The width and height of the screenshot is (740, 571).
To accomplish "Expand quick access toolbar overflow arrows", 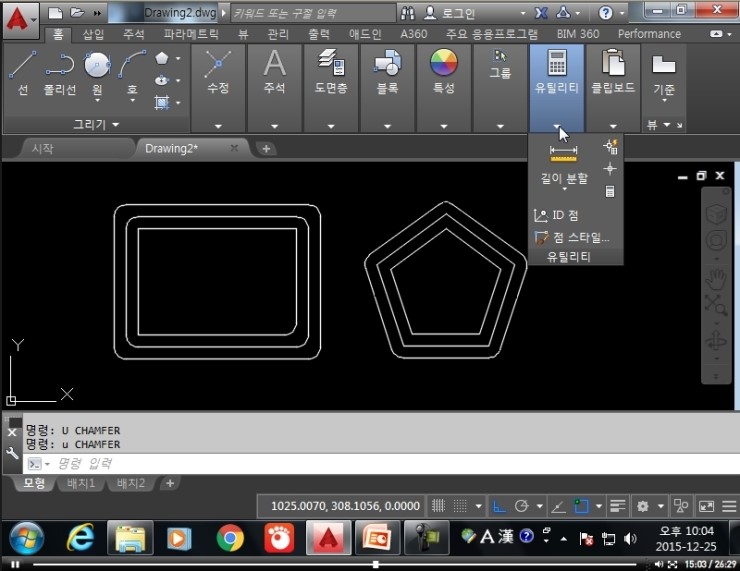I will 97,13.
